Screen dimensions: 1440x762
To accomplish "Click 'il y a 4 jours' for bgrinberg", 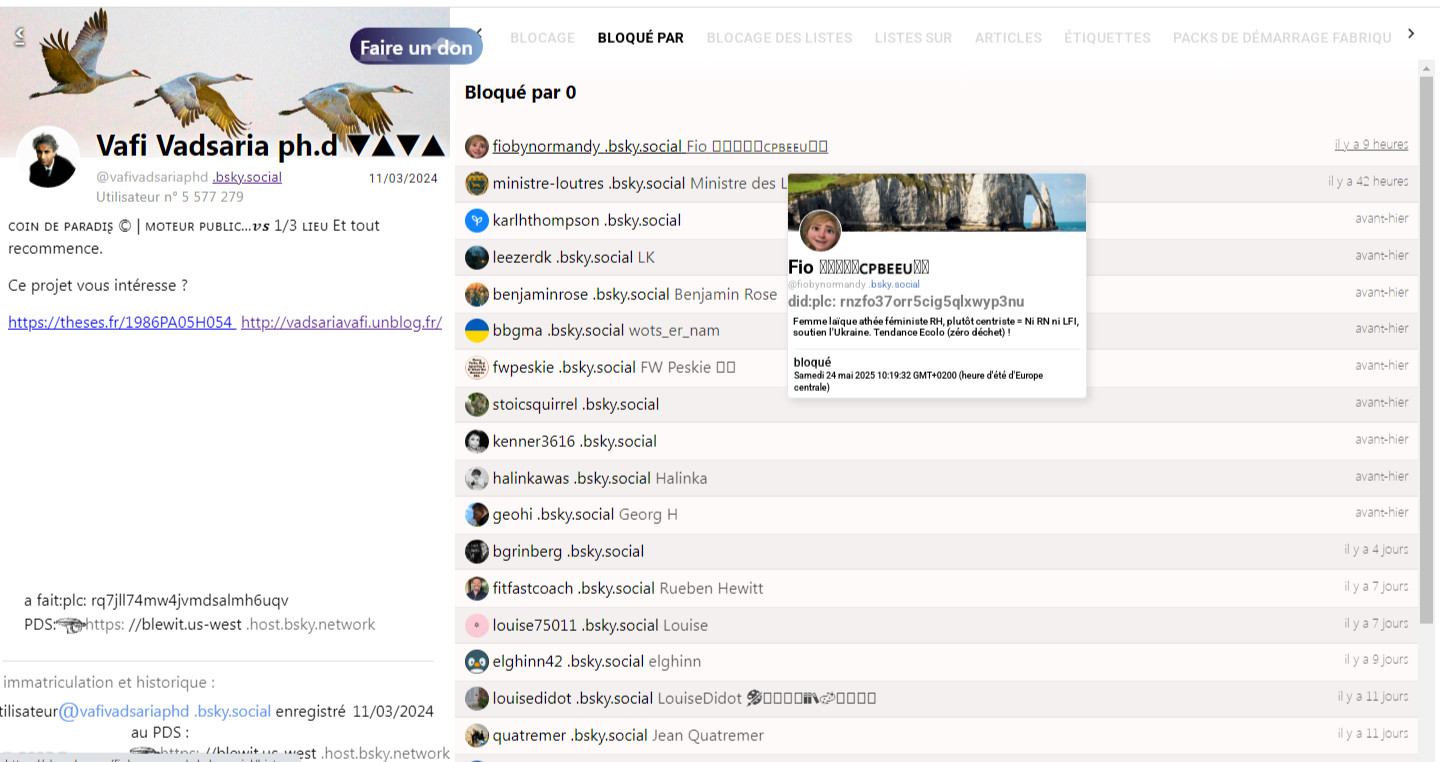I will 1376,550.
